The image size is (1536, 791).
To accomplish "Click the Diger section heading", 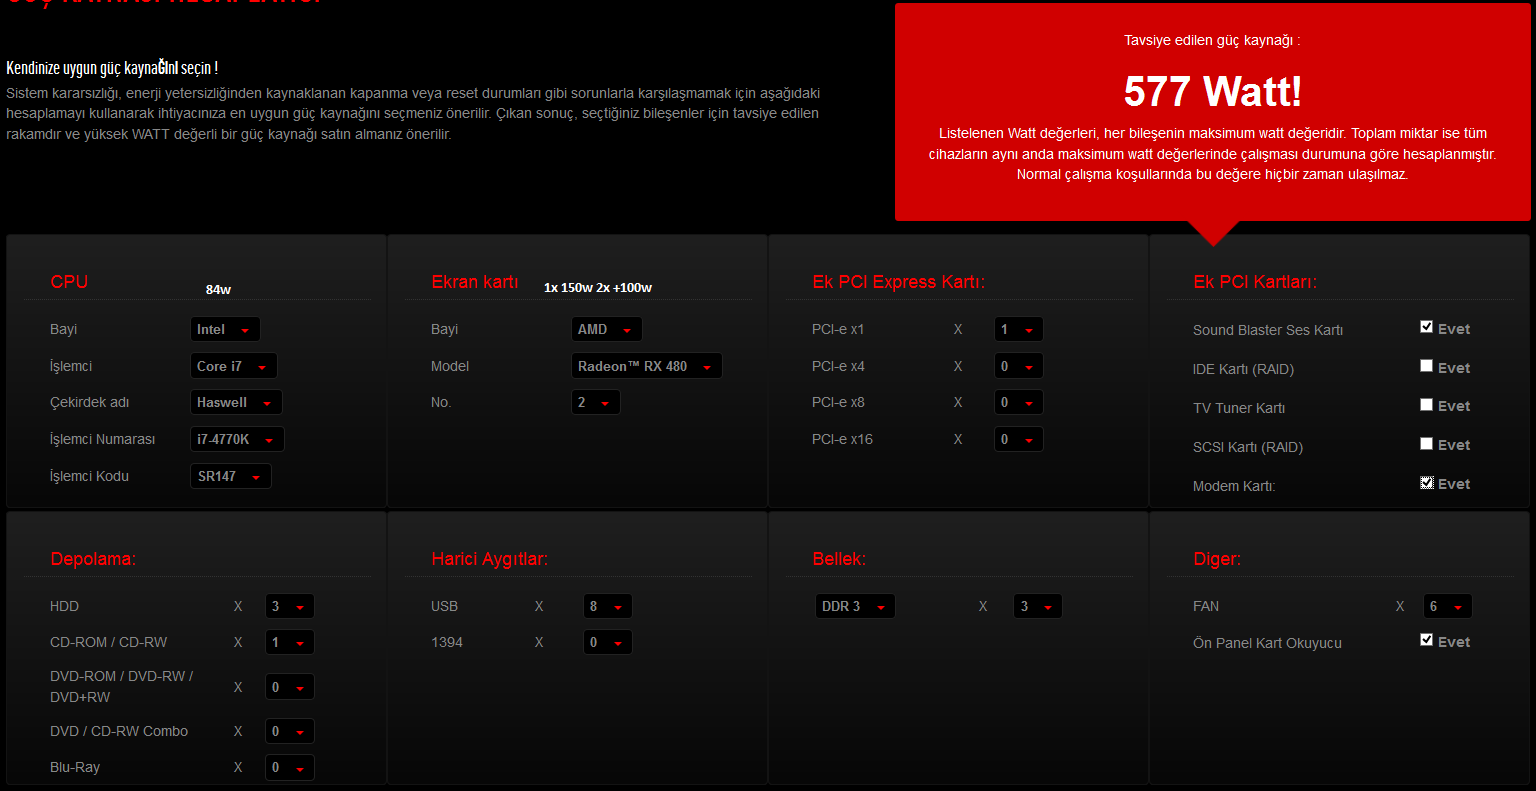I will 1217,559.
